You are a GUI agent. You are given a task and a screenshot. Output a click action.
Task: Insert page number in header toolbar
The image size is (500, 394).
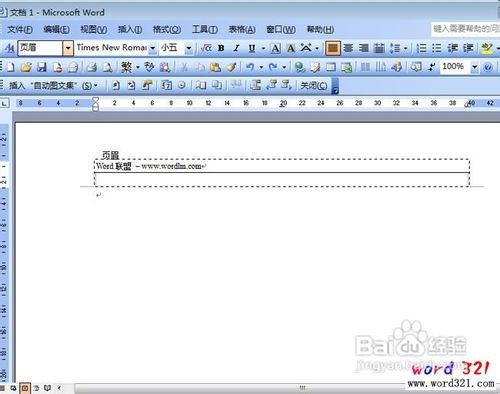pyautogui.click(x=116, y=86)
